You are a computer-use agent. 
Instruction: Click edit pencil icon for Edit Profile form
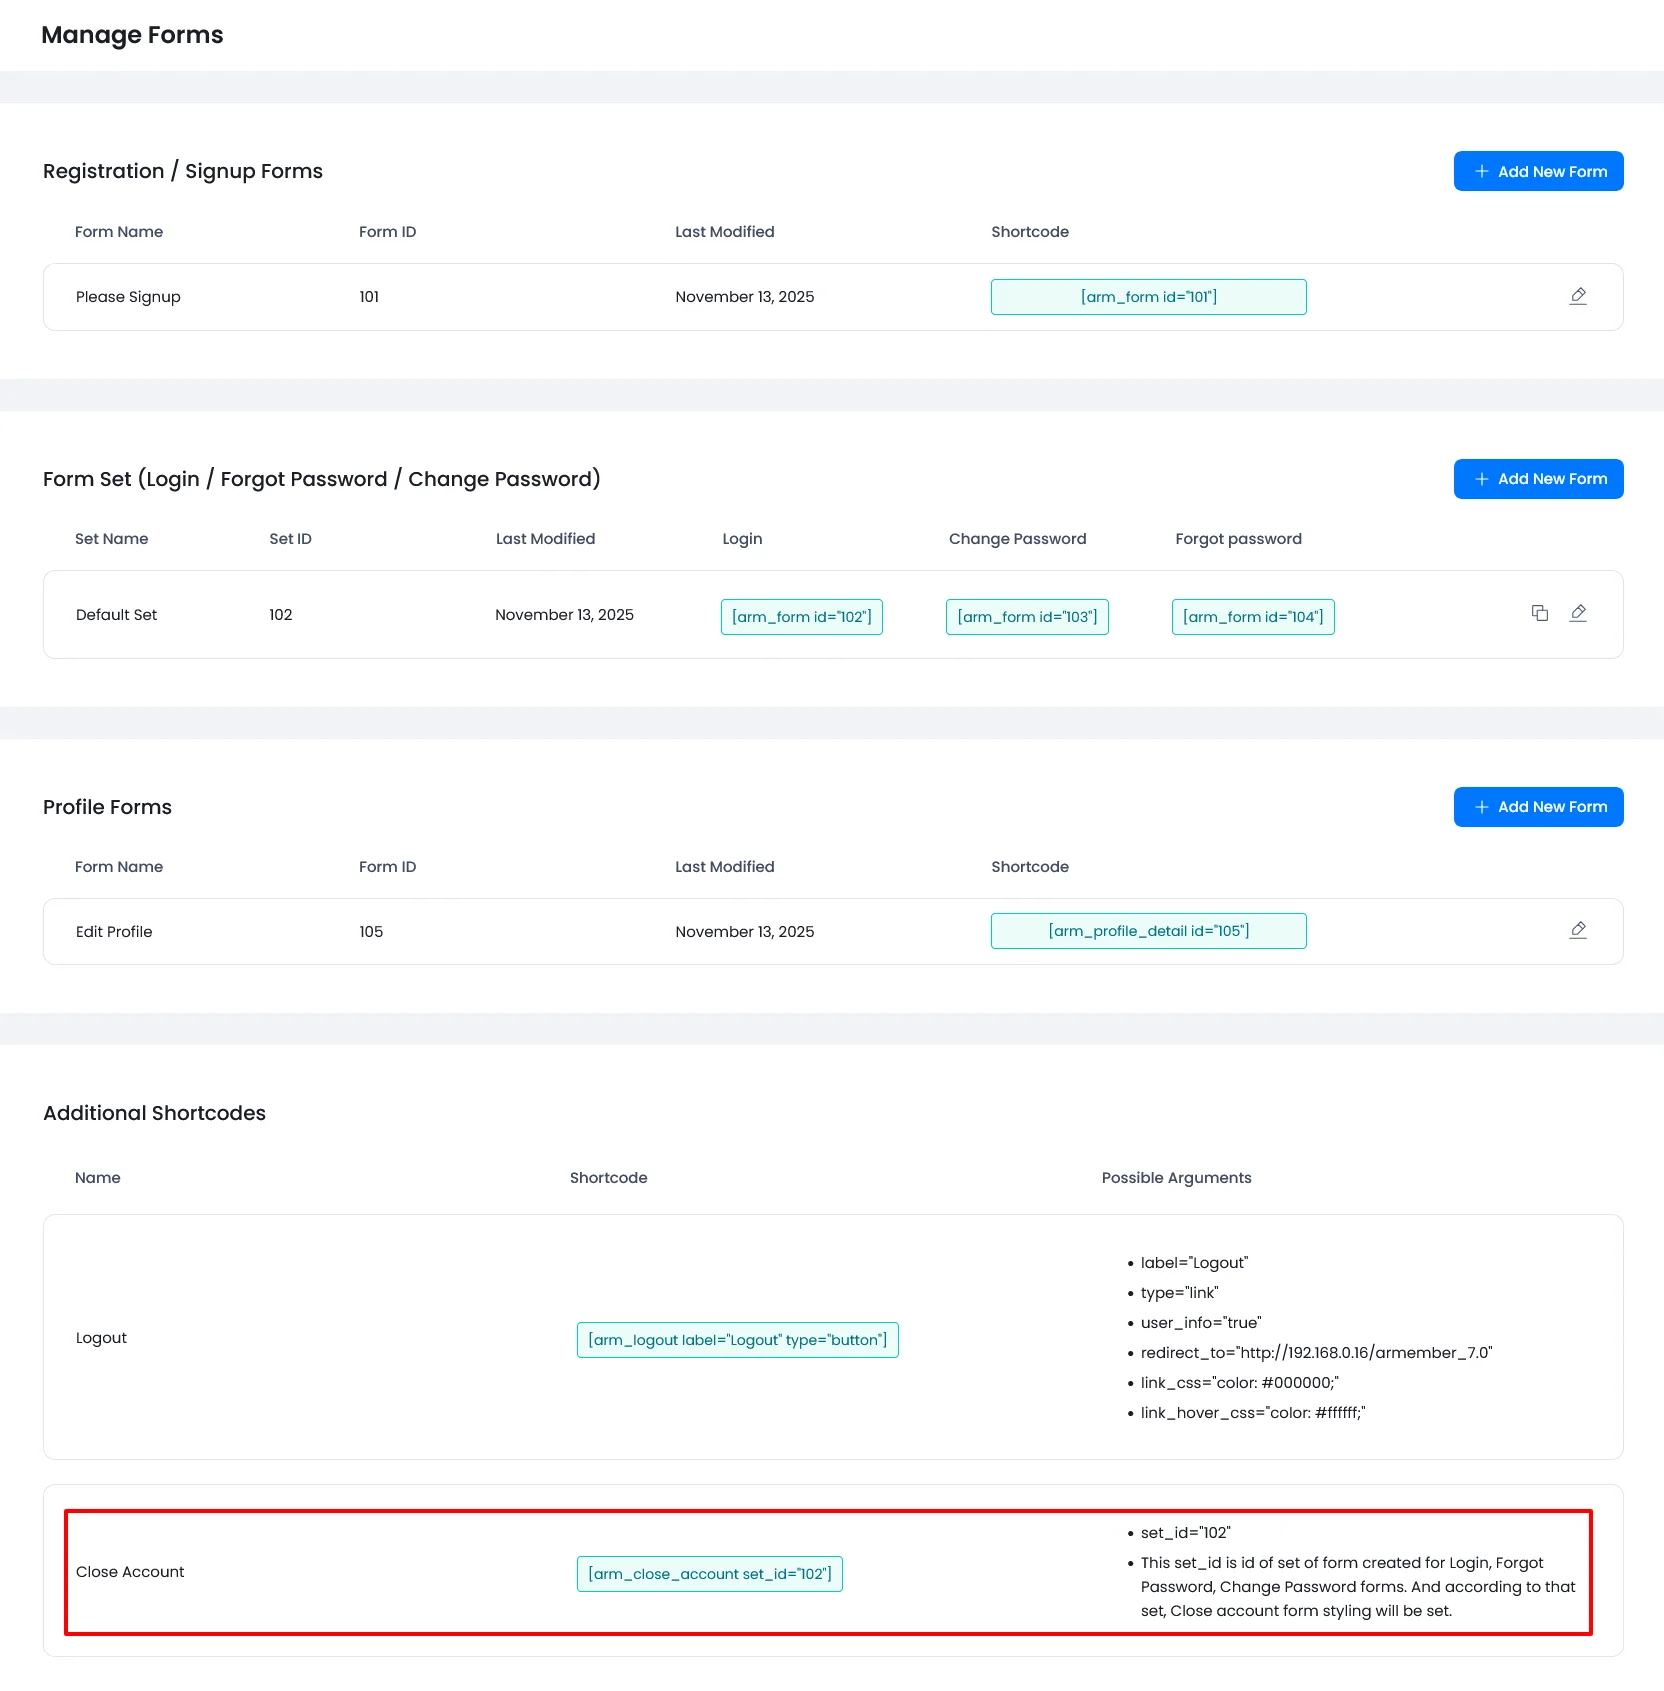point(1578,930)
